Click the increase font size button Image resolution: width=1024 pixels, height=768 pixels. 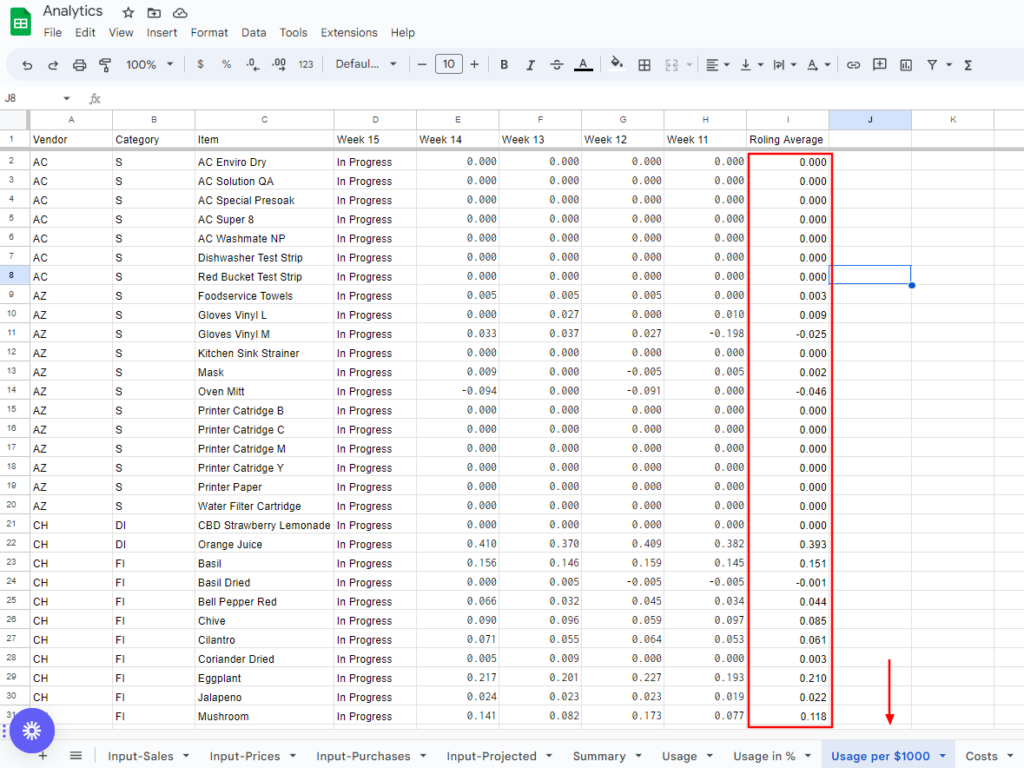474,64
